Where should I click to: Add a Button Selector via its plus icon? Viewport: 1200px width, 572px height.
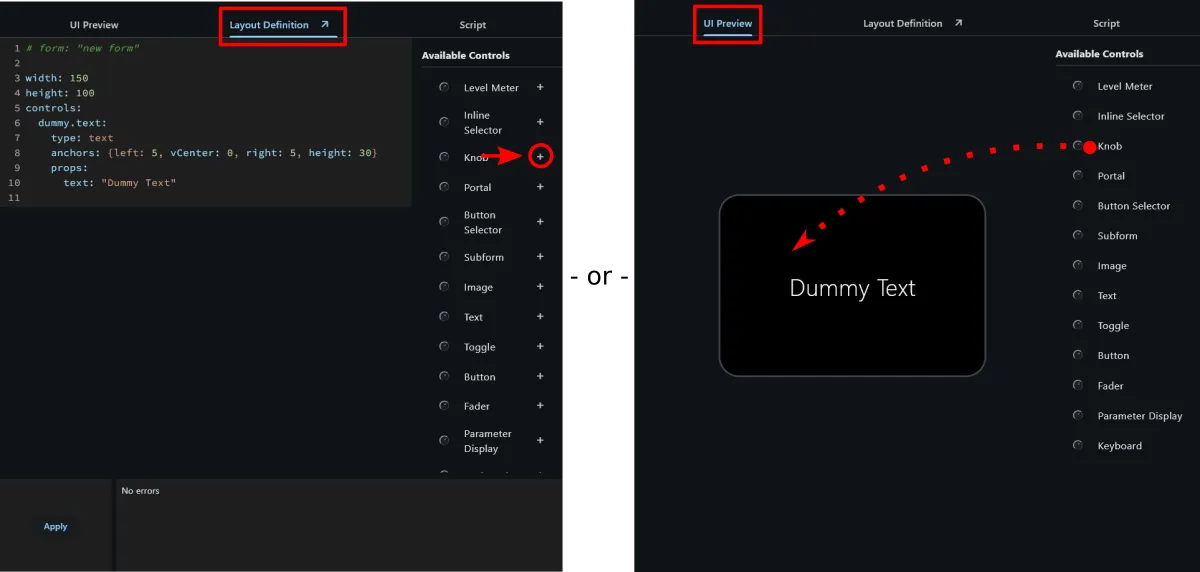click(540, 222)
